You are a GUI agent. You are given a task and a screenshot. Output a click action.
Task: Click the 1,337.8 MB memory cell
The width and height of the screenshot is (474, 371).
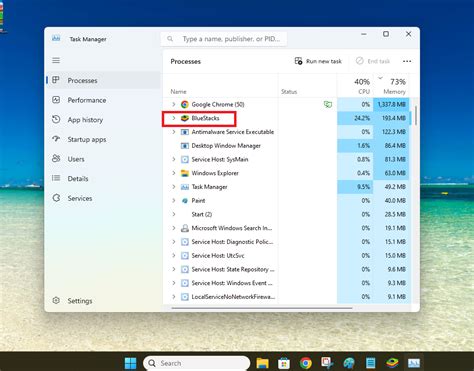tap(391, 105)
